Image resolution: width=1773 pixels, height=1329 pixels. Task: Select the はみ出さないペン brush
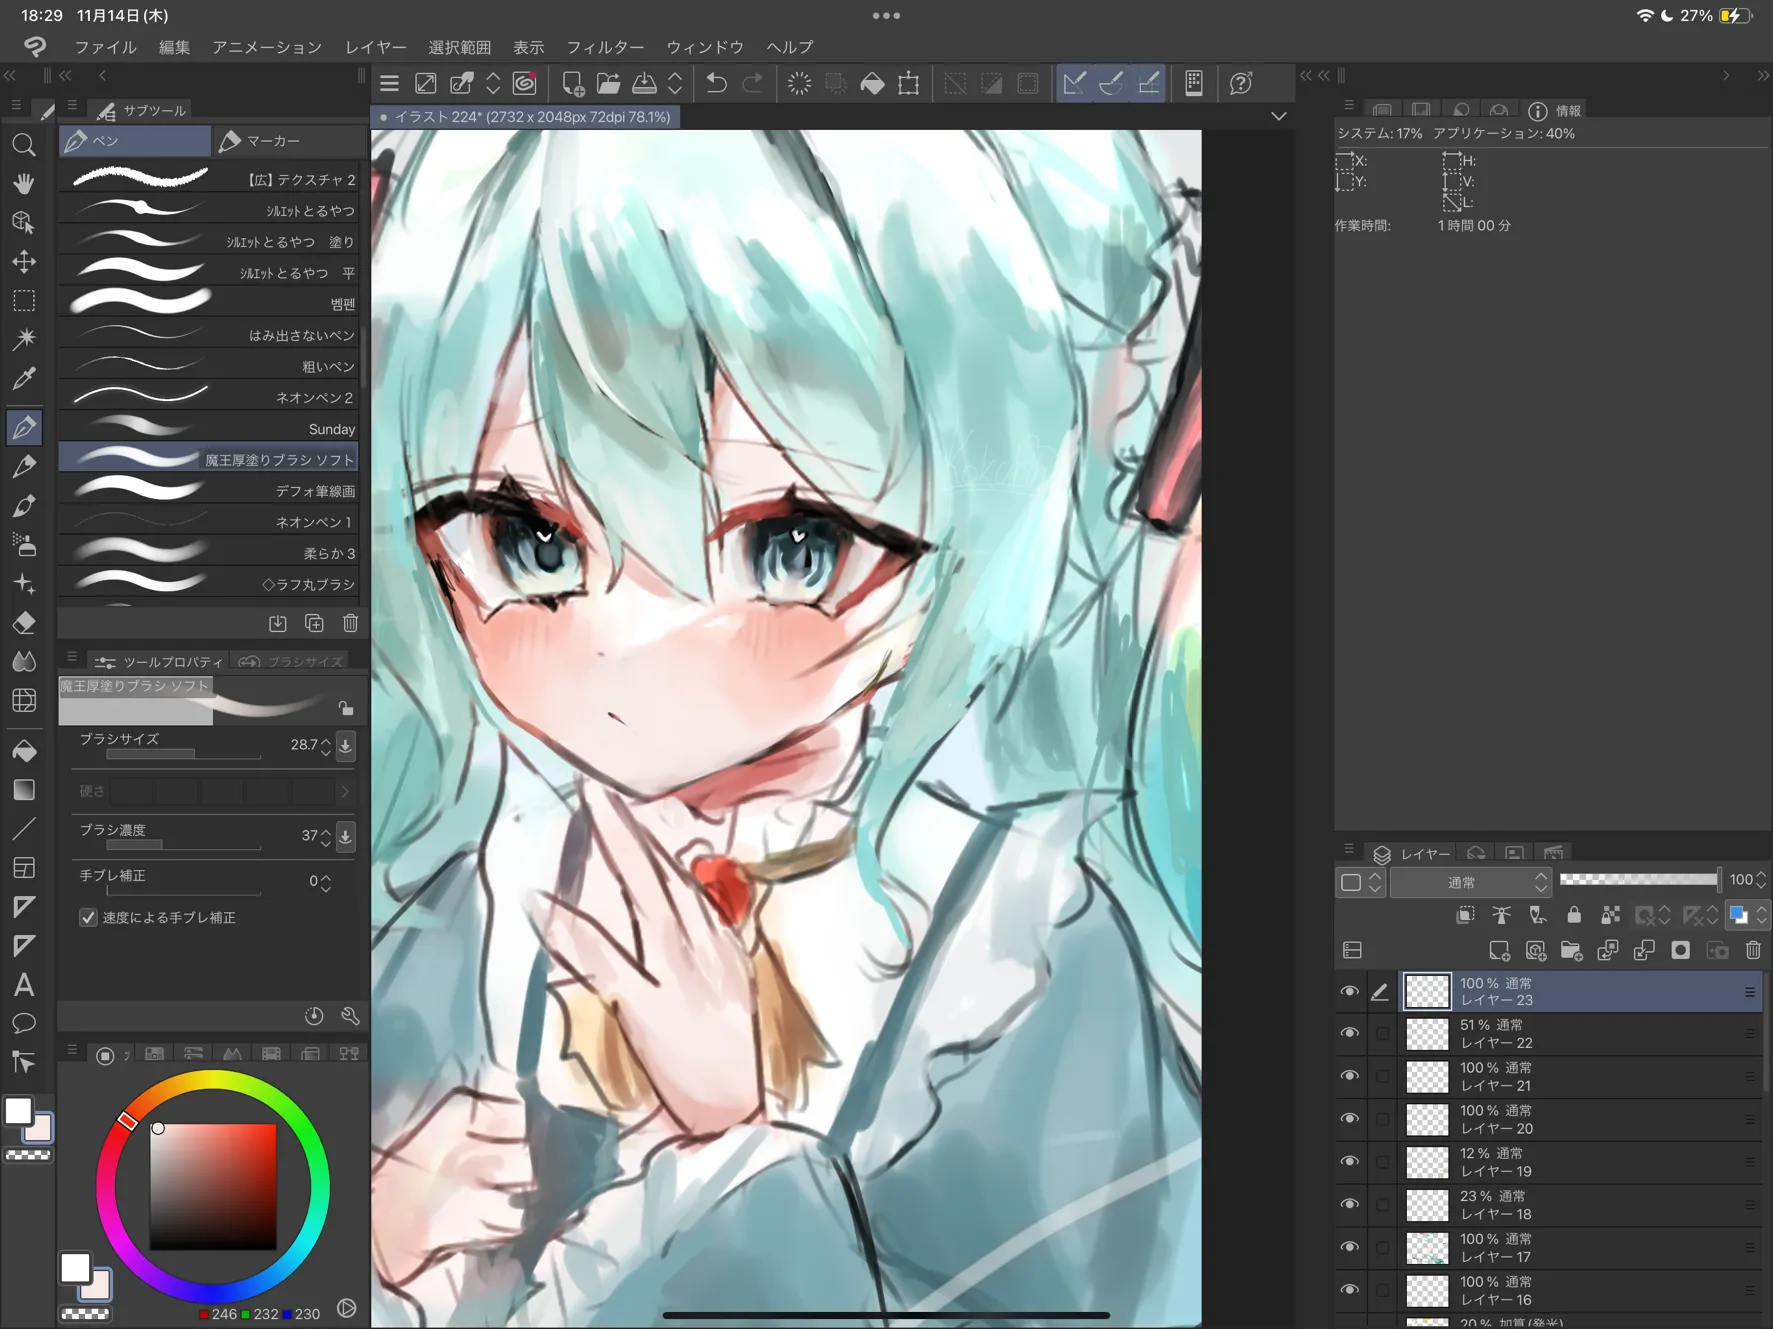208,335
